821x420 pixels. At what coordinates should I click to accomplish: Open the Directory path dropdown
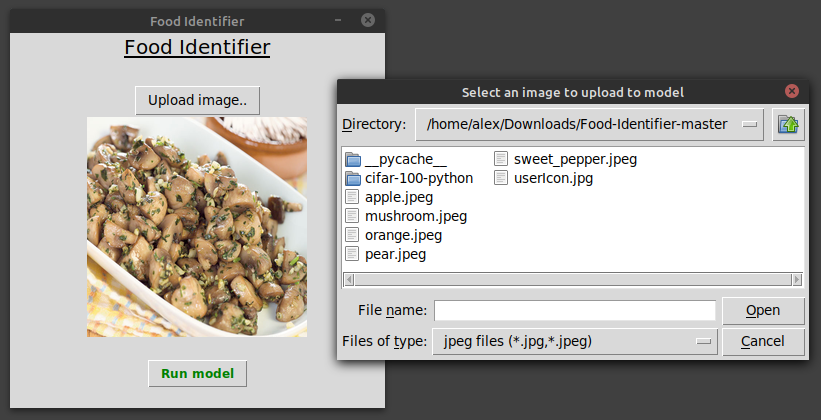(589, 125)
